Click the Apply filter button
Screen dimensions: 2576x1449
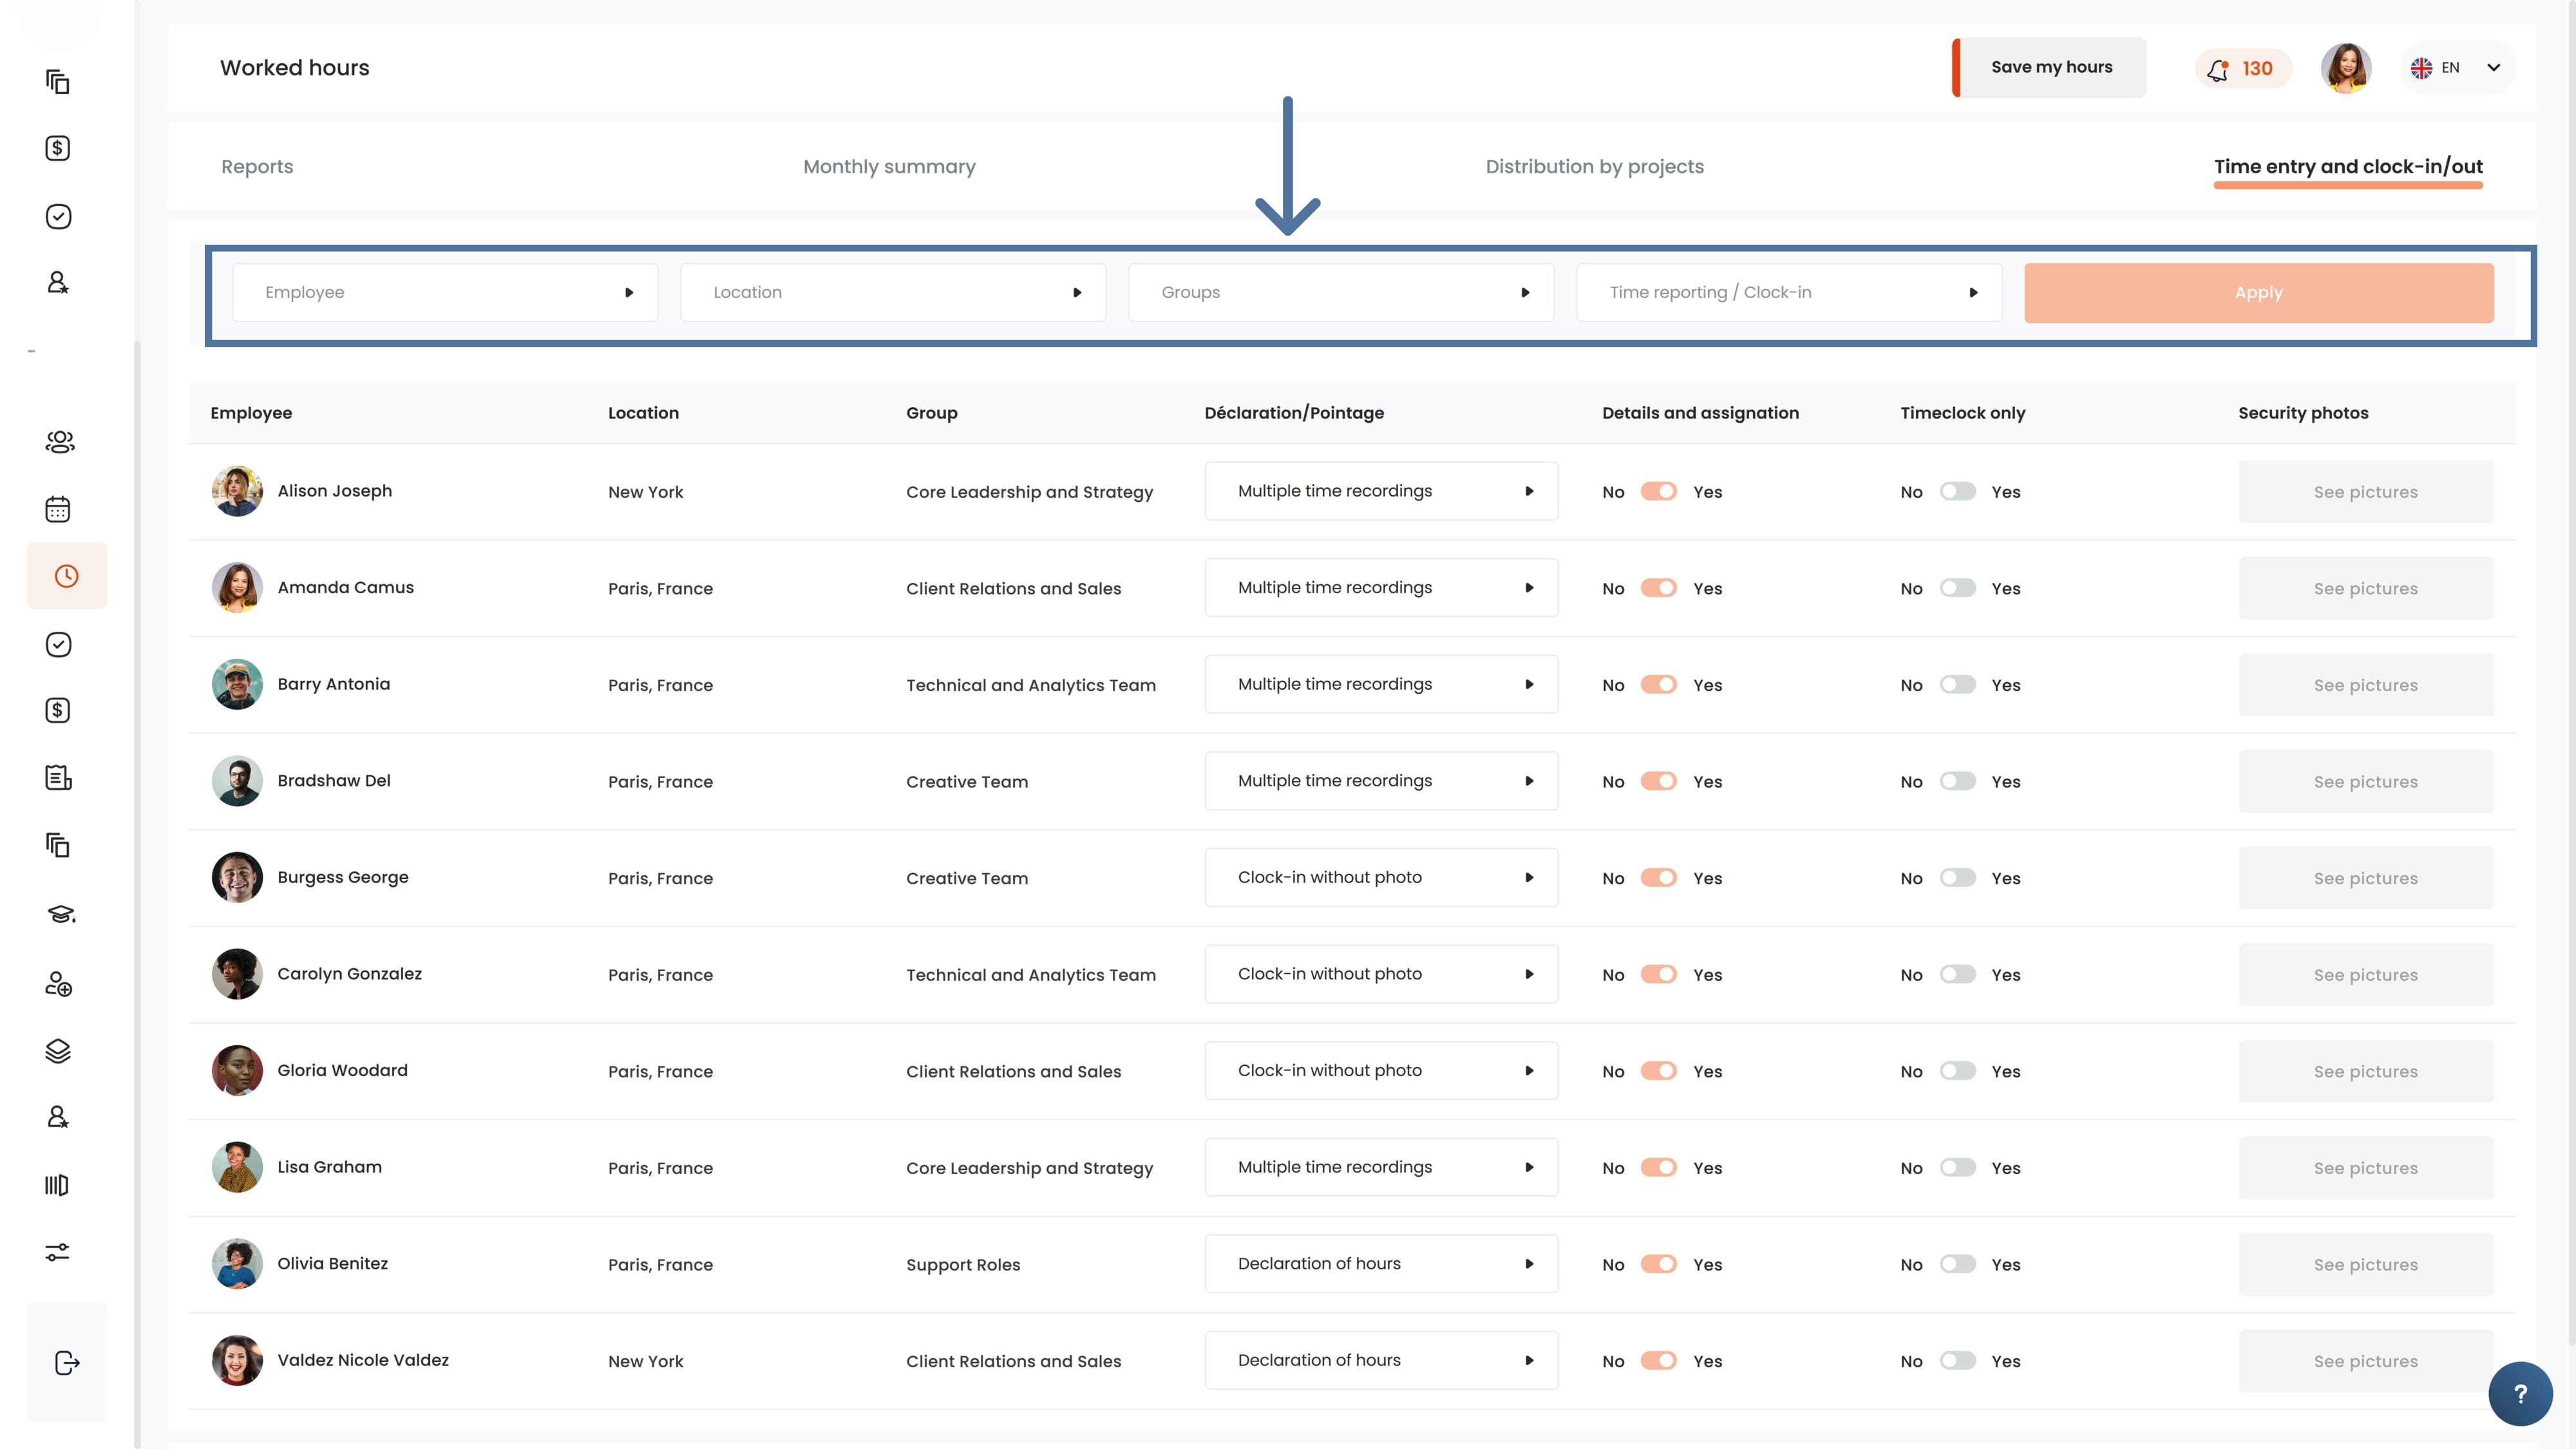coord(2258,292)
